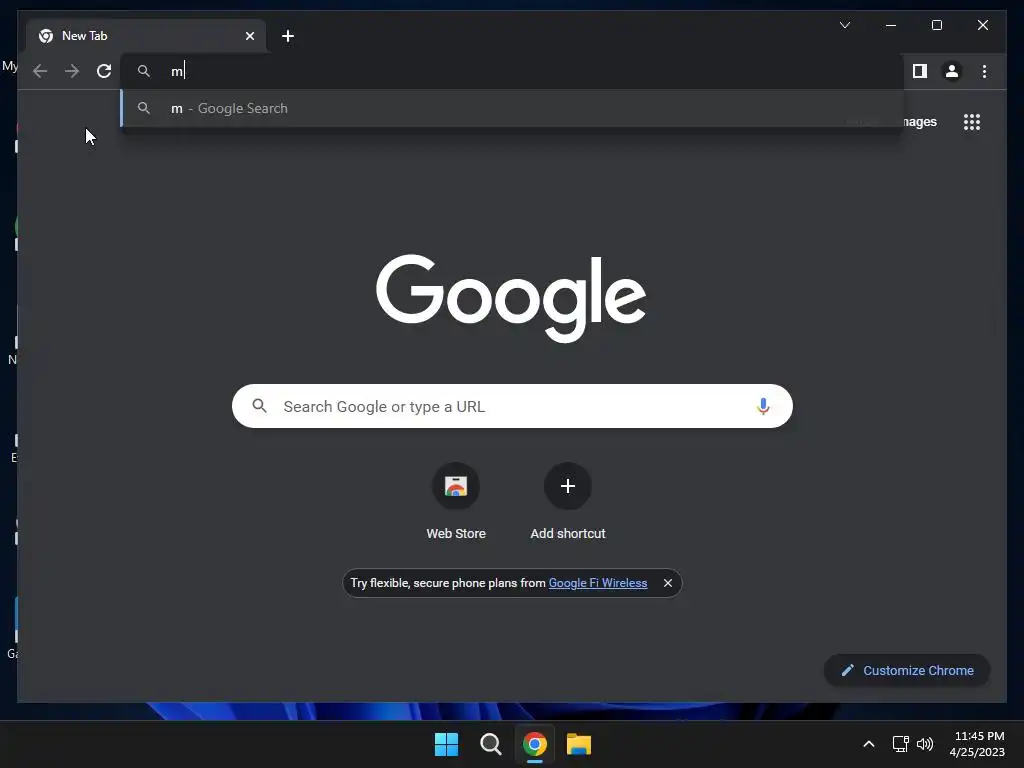Viewport: 1024px width, 768px height.
Task: Click the browser forward arrow
Action: click(x=72, y=71)
